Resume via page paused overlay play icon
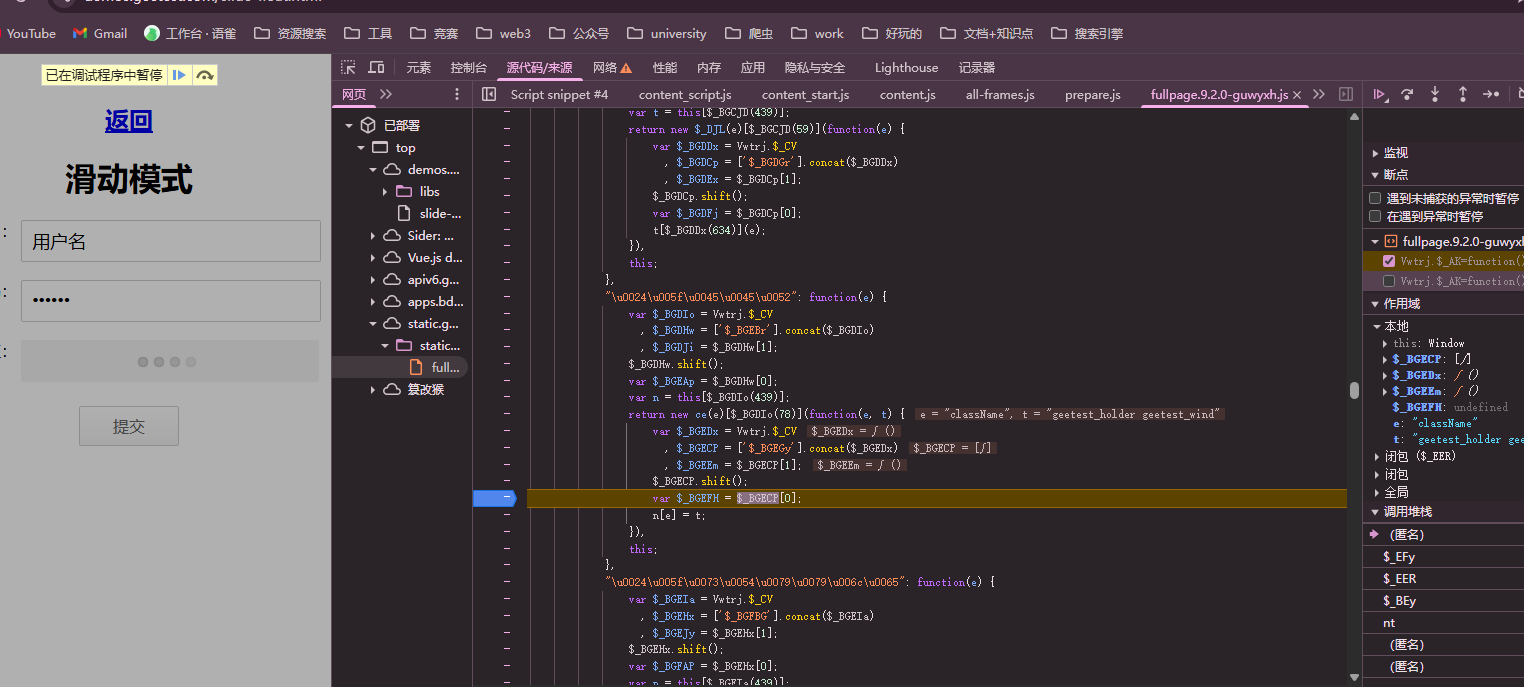 [x=179, y=75]
